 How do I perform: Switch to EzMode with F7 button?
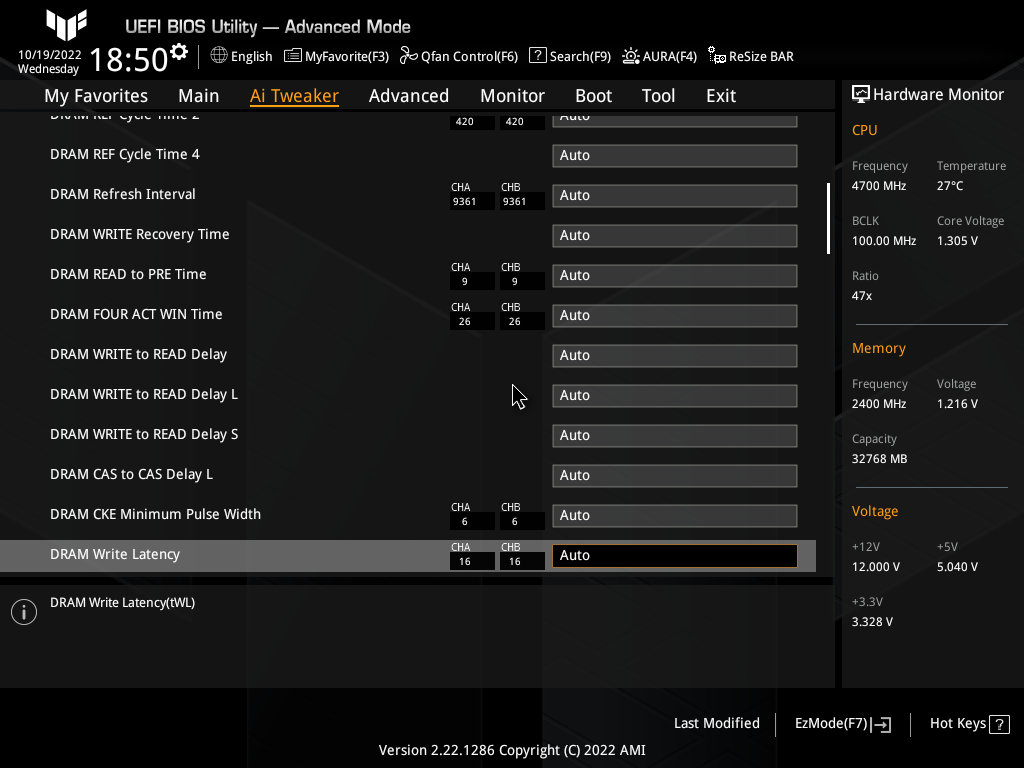pyautogui.click(x=841, y=723)
